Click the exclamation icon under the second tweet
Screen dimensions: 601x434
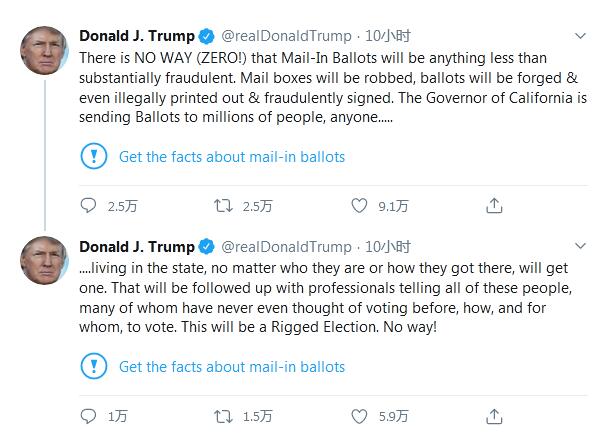[92, 367]
